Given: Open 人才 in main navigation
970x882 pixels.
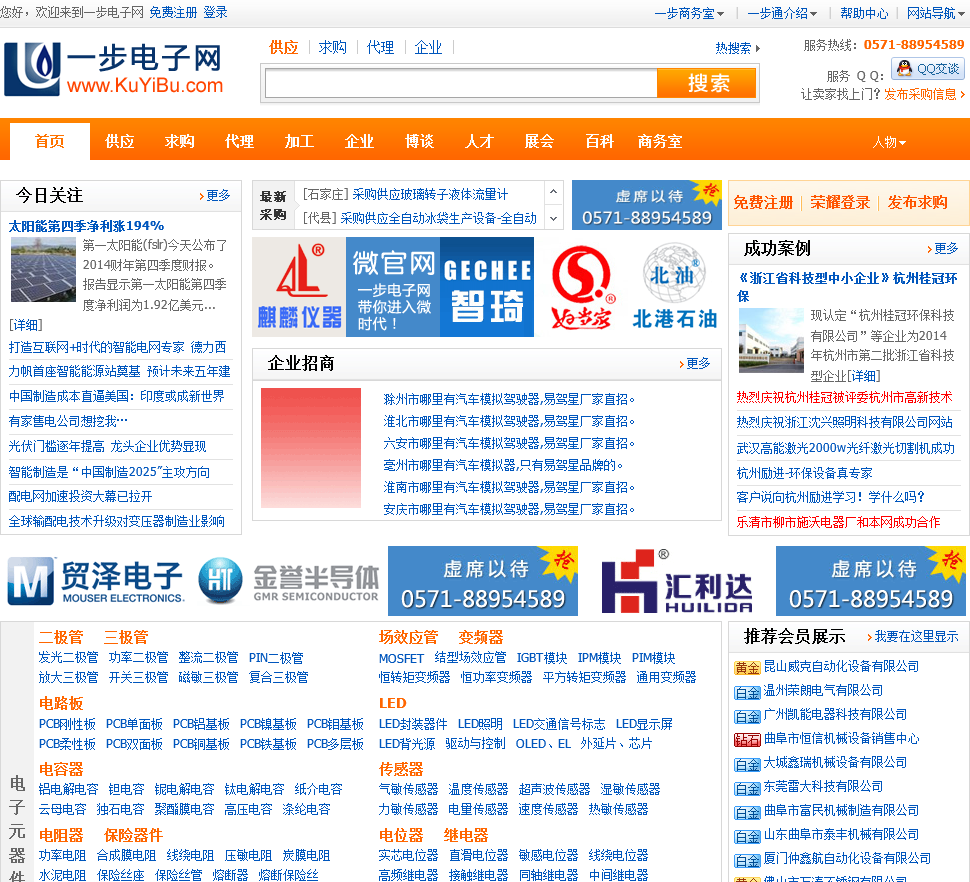Looking at the screenshot, I should [479, 142].
